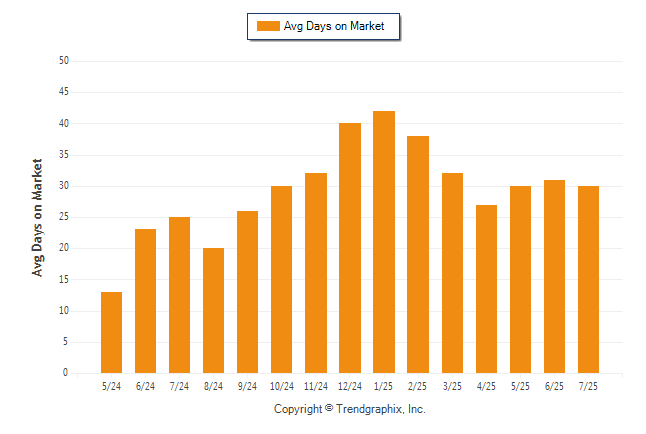
Task: Click the orange legend swatch
Action: pos(268,26)
